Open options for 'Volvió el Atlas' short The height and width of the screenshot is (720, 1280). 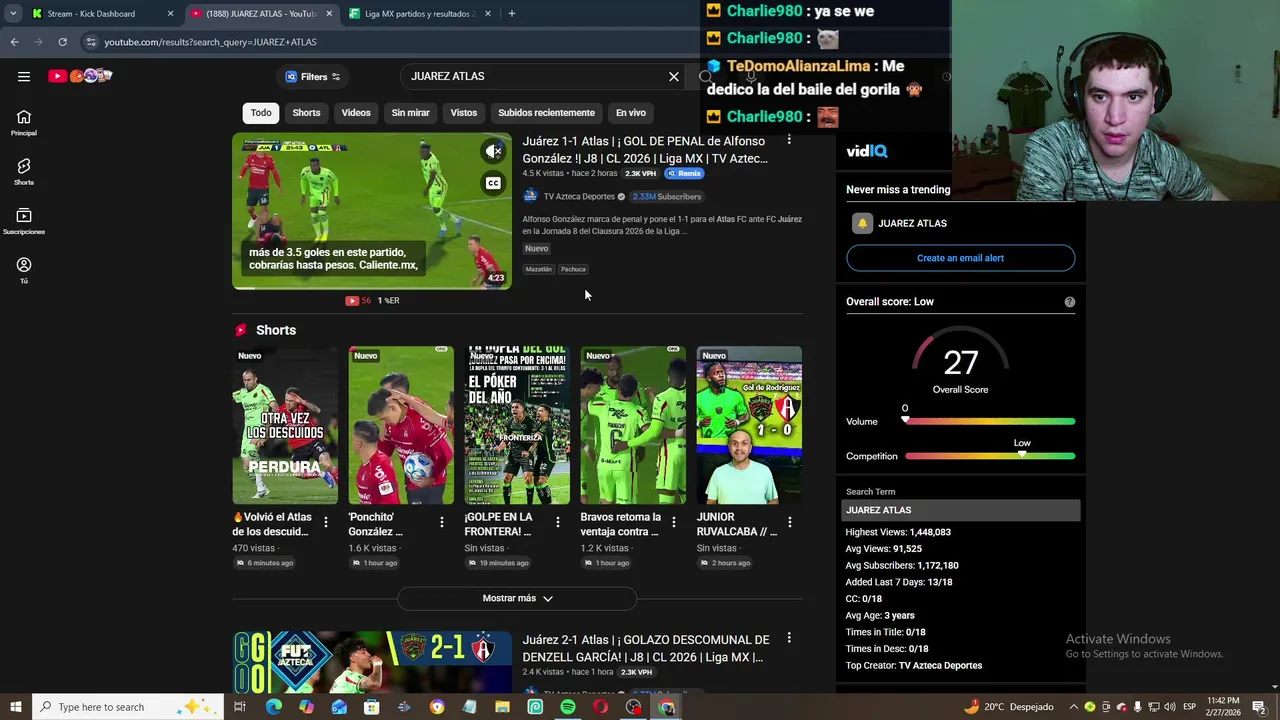tap(325, 522)
